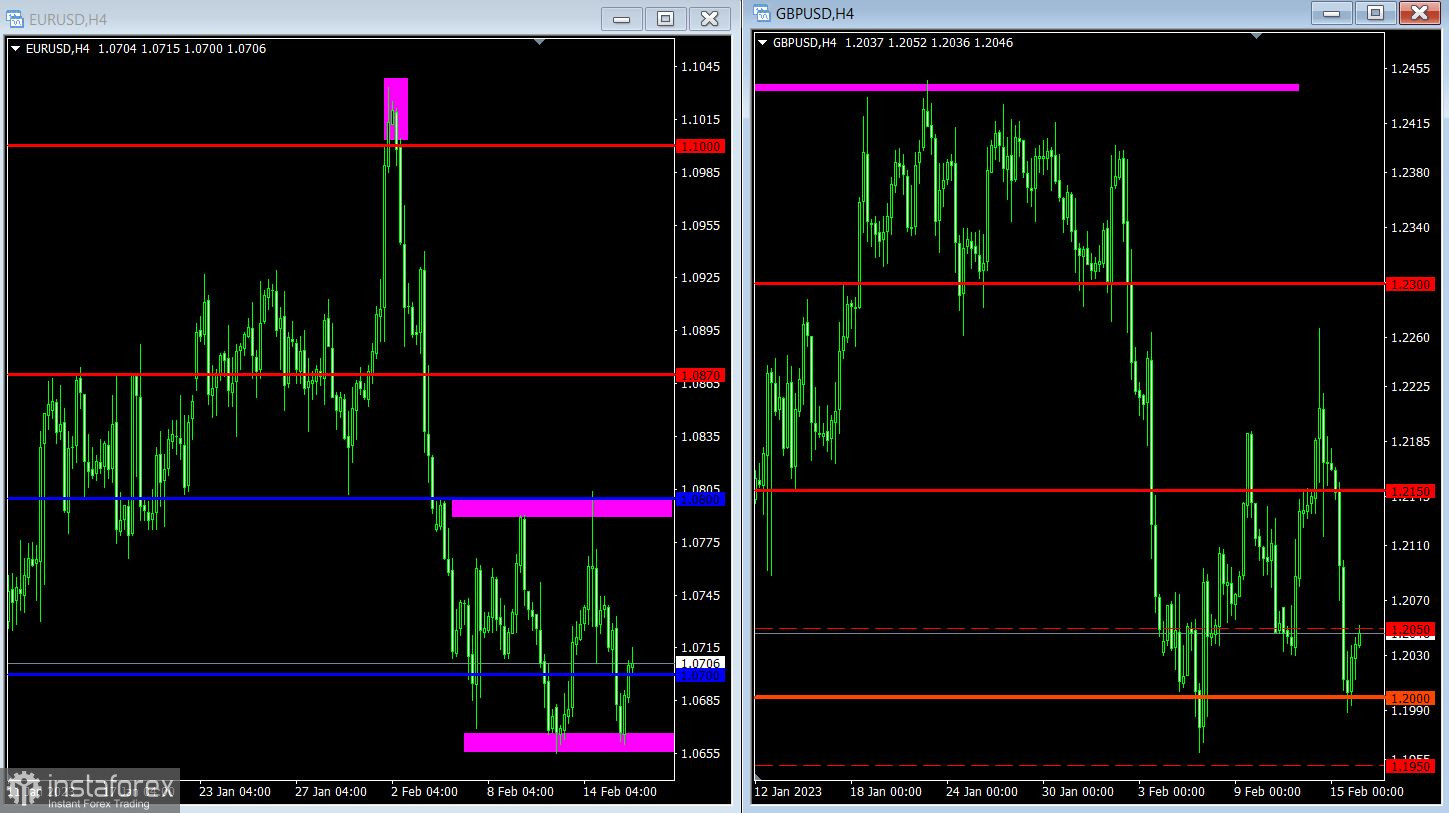The width and height of the screenshot is (1449, 813).
Task: Click the 24 Jan 00:00 date label
Action: point(982,791)
